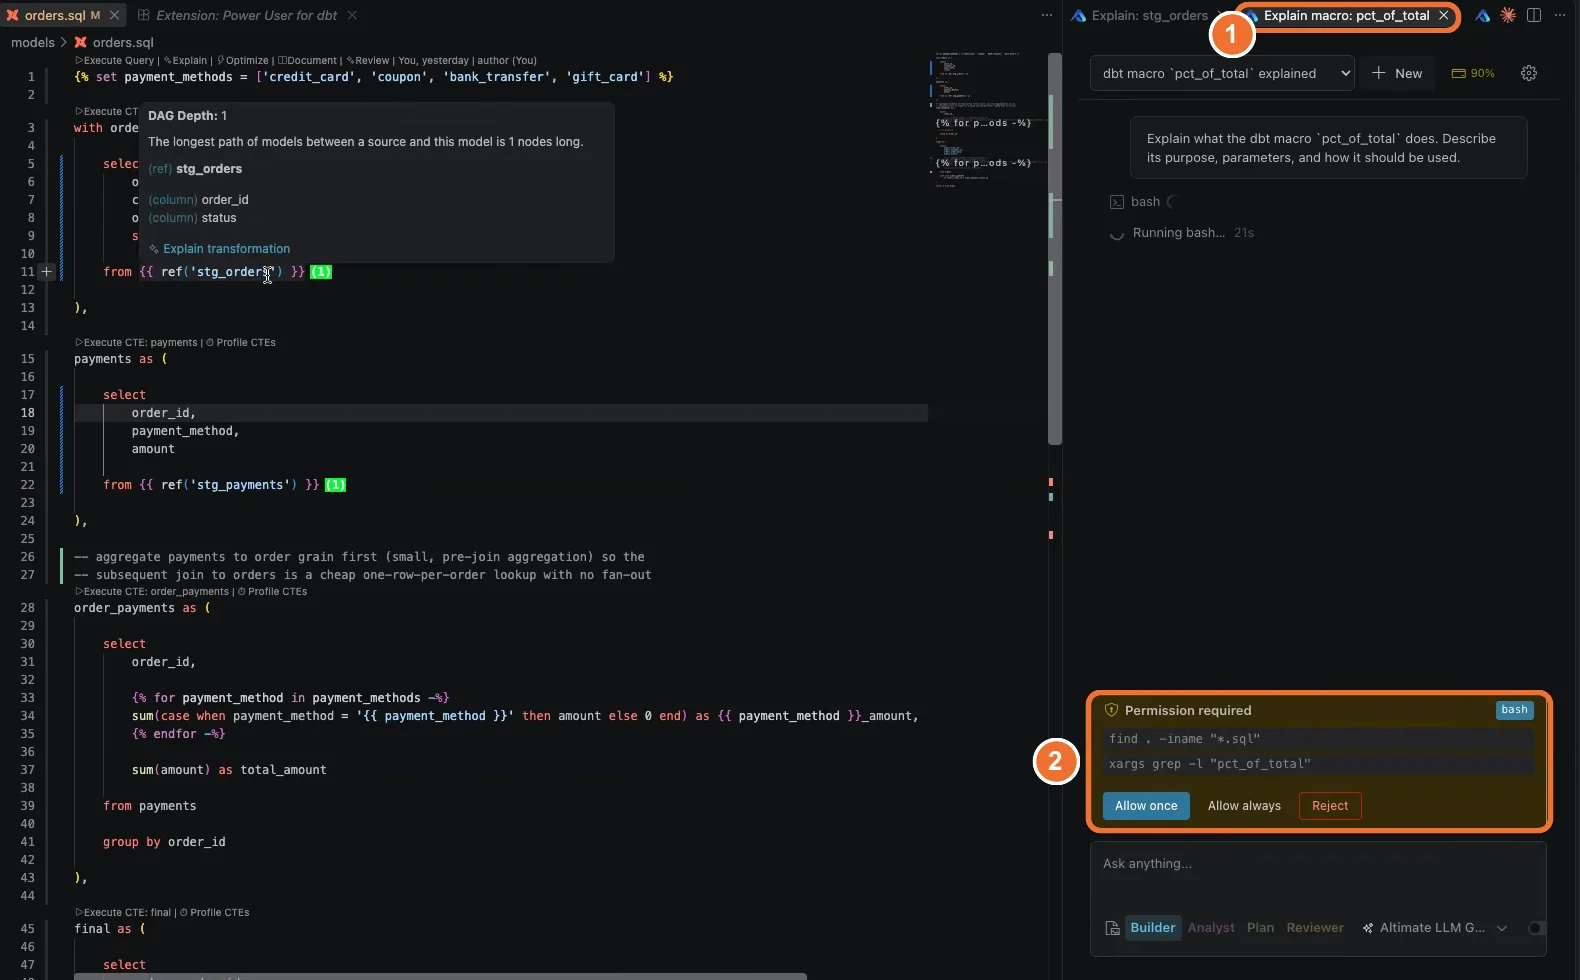Open the editor group's more actions ellipsis

[x=1047, y=15]
